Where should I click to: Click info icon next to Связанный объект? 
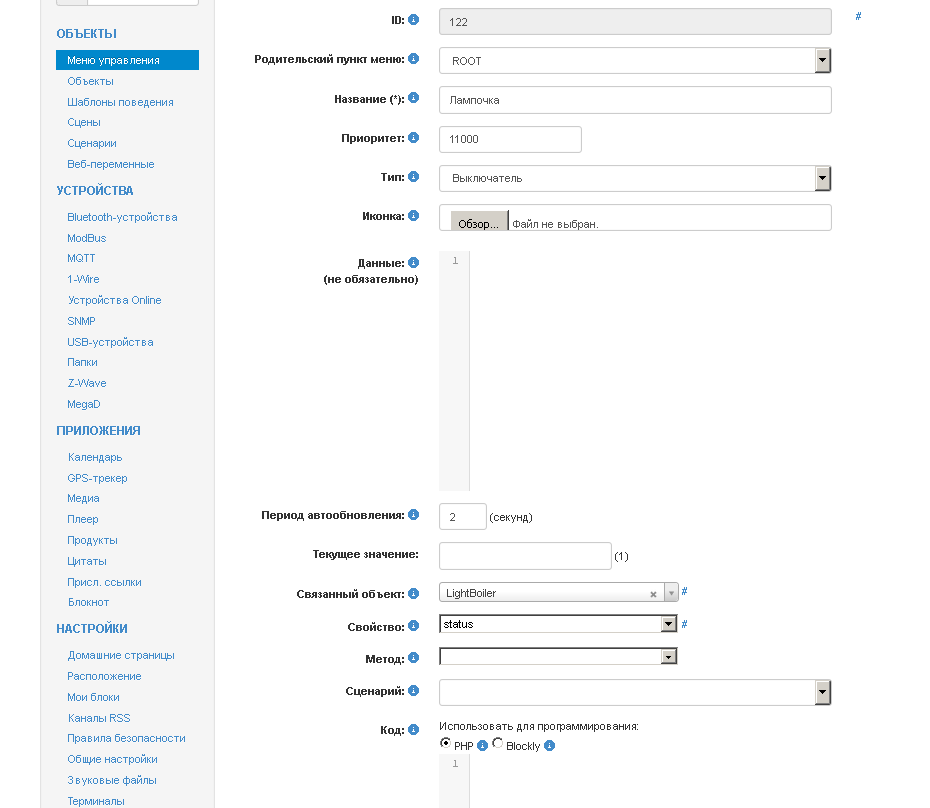414,594
